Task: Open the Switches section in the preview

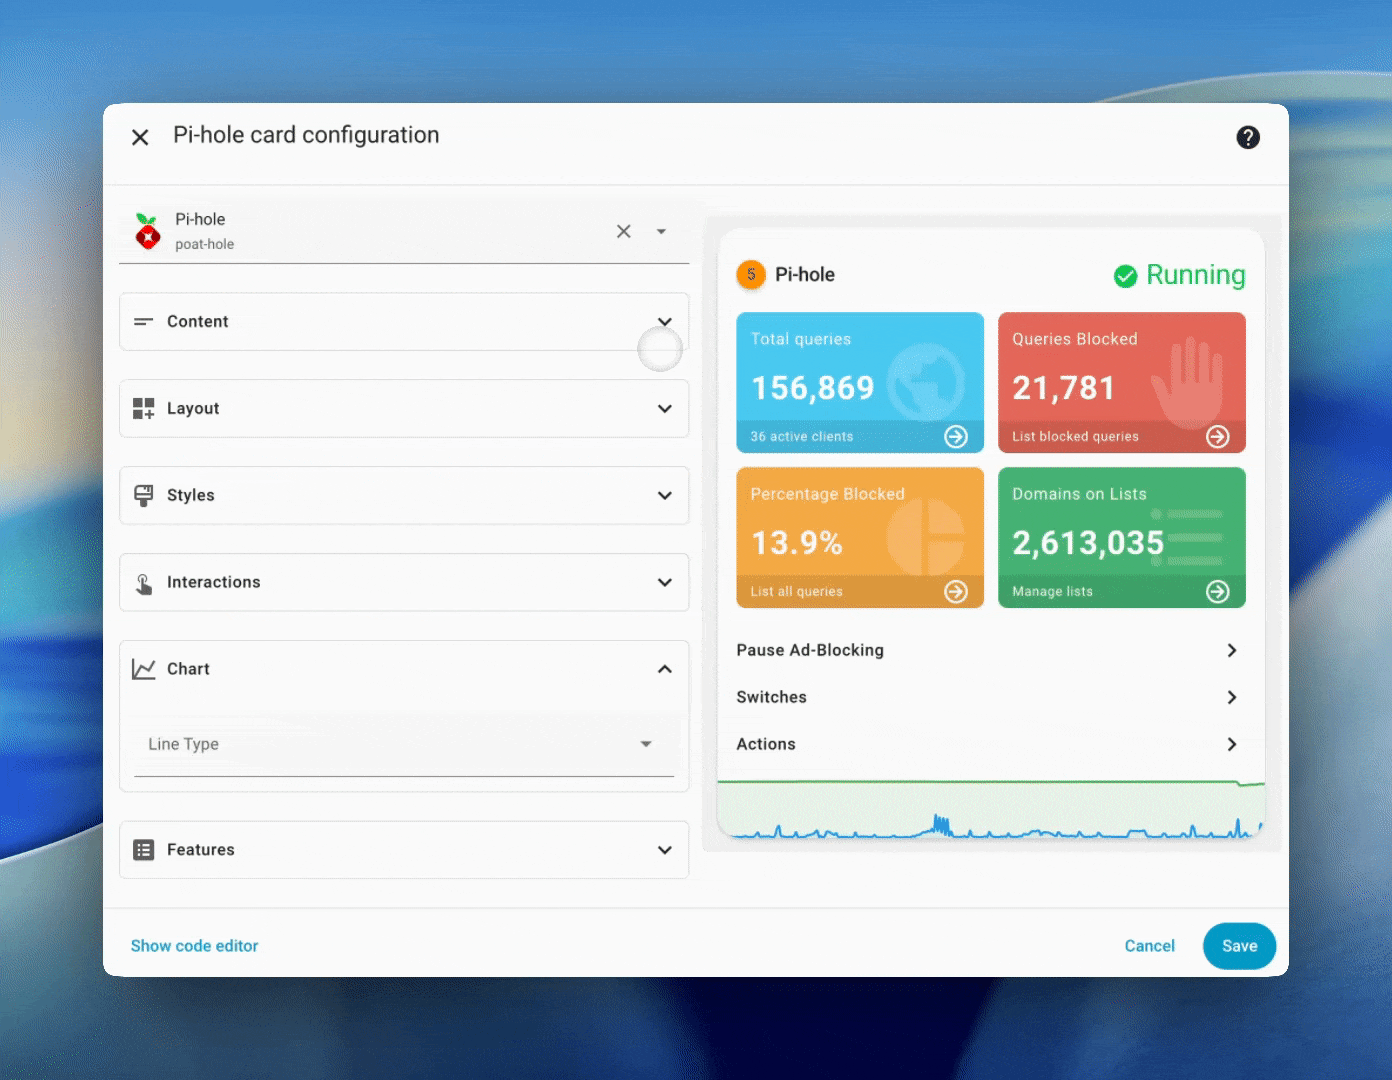Action: [1232, 697]
